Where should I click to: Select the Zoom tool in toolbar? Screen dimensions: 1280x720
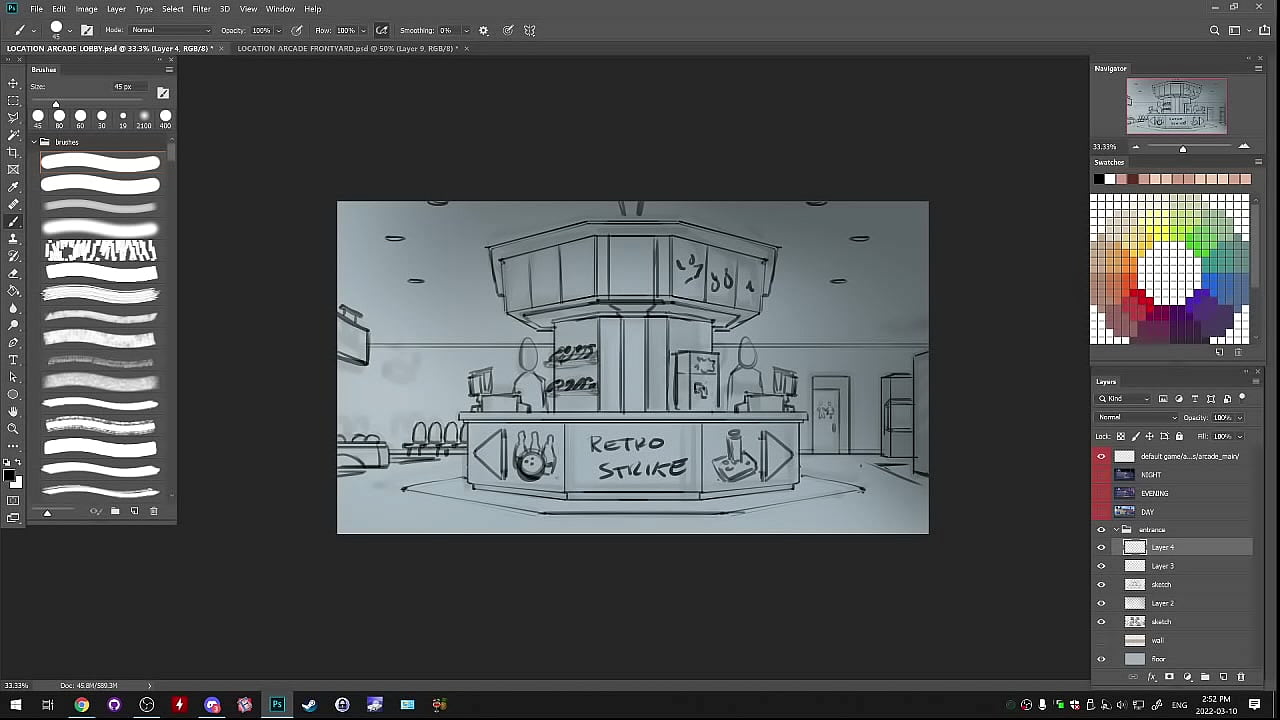pyautogui.click(x=13, y=429)
